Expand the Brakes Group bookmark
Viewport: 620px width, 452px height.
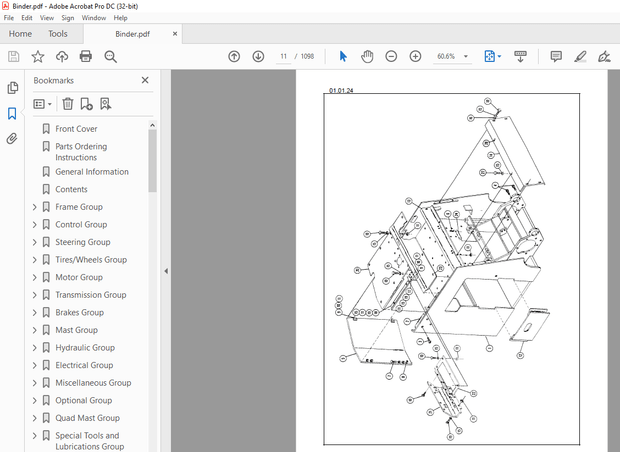coord(35,312)
